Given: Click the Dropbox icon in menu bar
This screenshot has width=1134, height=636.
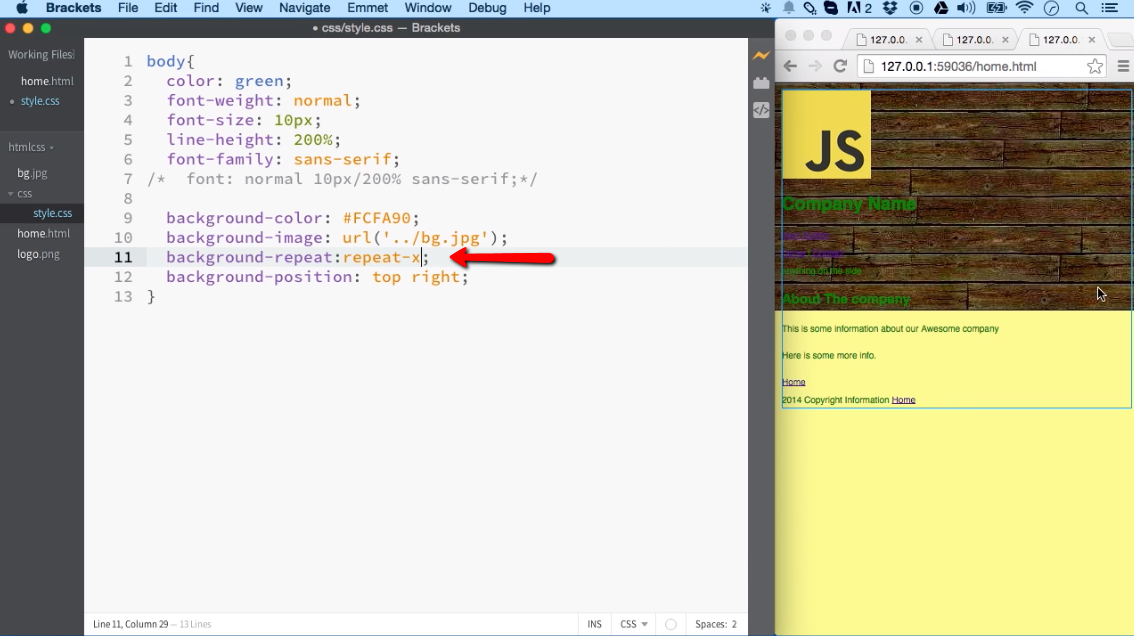Looking at the screenshot, I should (889, 8).
